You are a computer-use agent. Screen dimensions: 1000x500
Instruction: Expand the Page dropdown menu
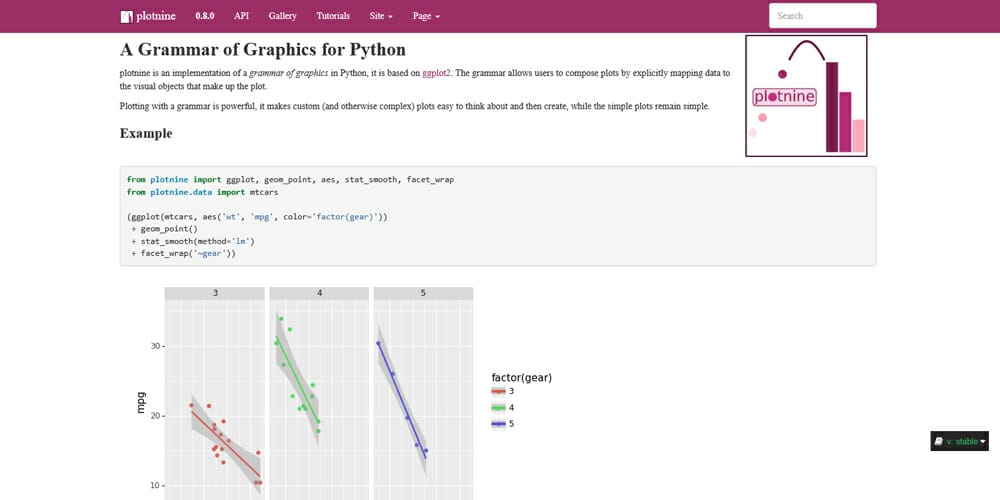[426, 16]
